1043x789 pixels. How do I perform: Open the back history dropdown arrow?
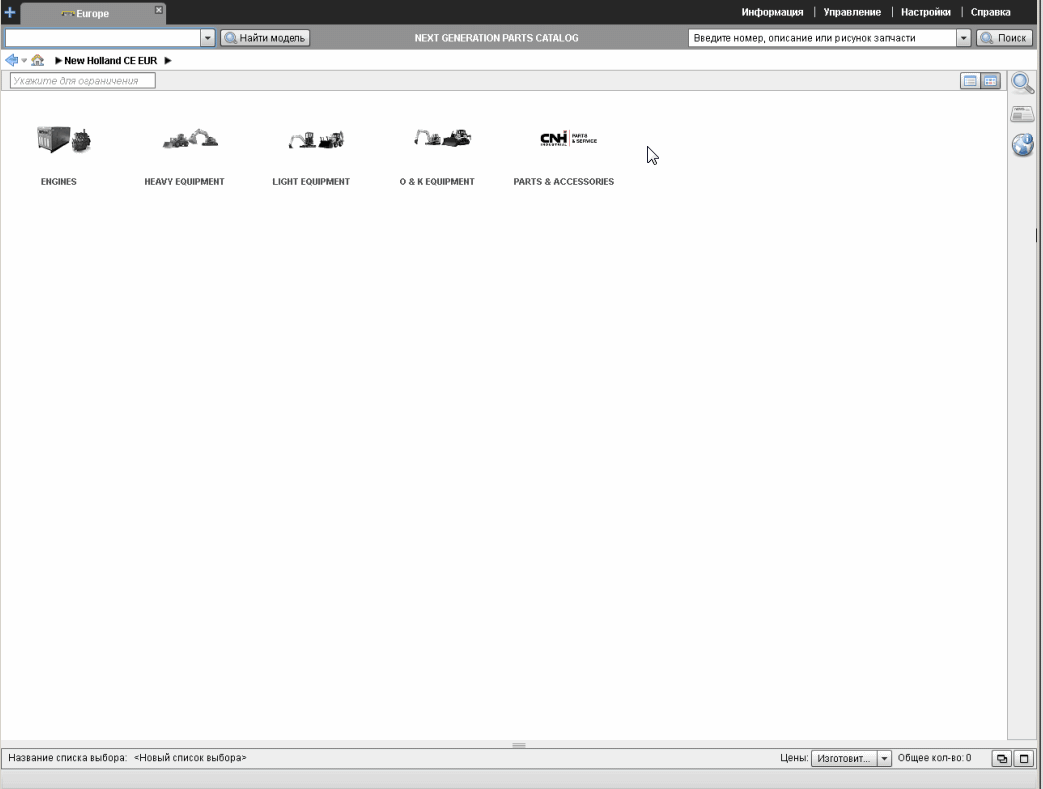click(24, 61)
